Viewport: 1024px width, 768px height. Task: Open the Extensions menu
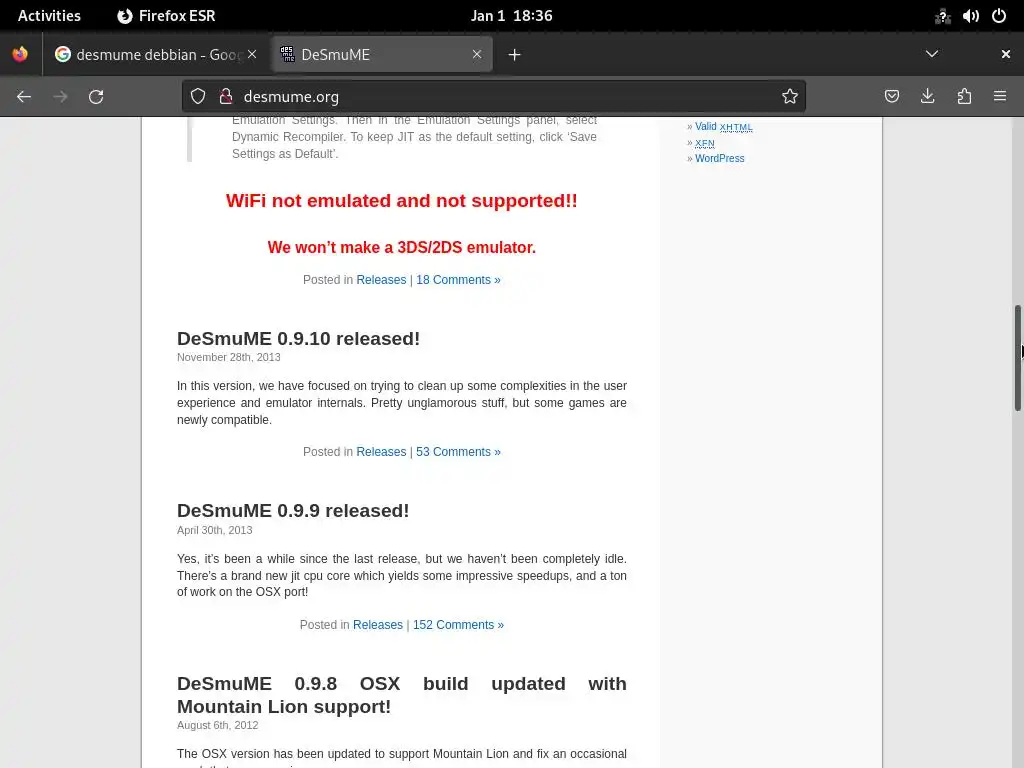(x=964, y=97)
